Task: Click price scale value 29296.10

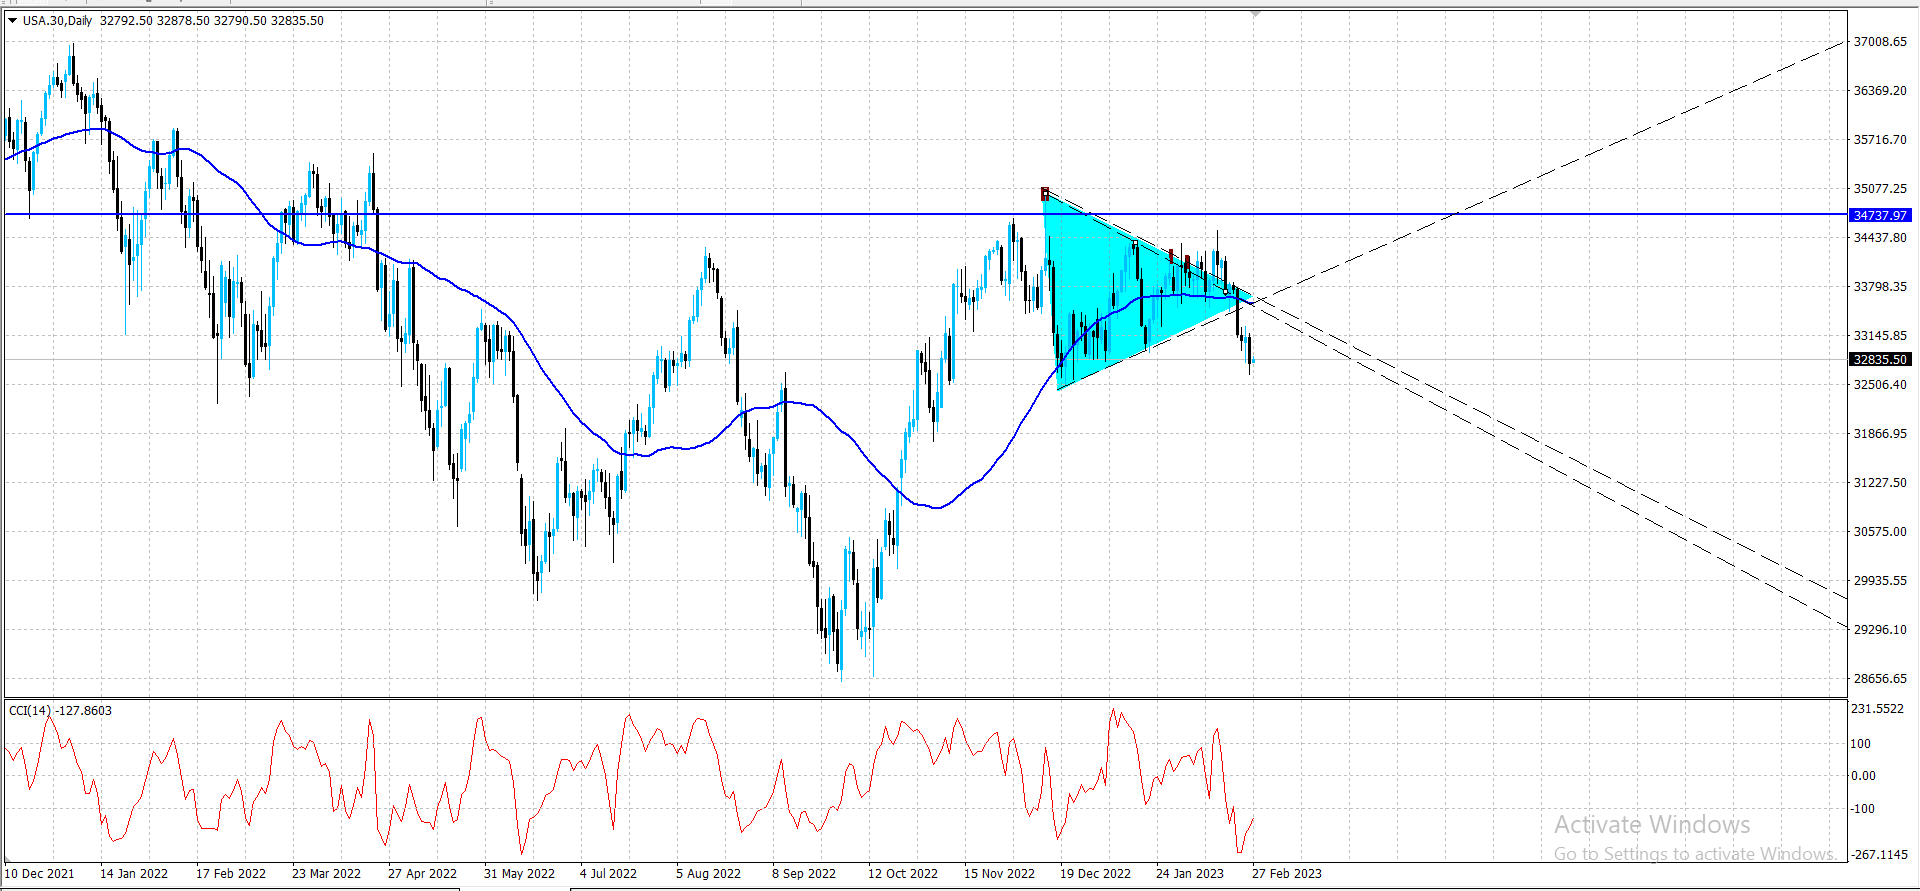Action: click(1880, 630)
